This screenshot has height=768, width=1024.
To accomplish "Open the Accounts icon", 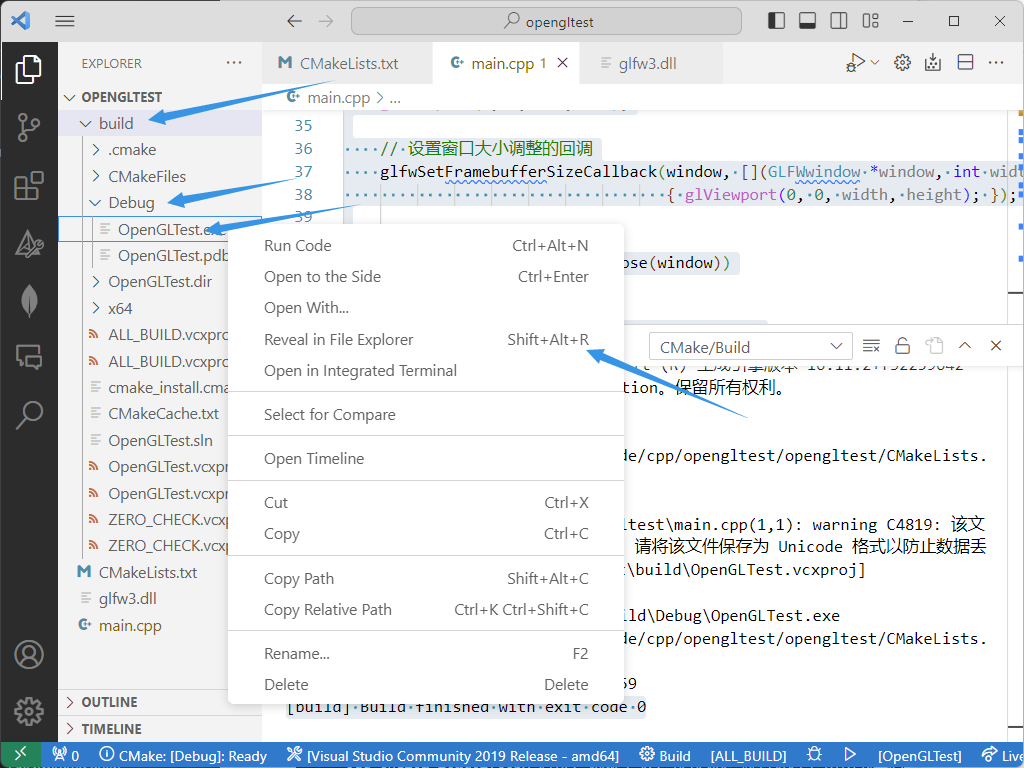I will 29,655.
